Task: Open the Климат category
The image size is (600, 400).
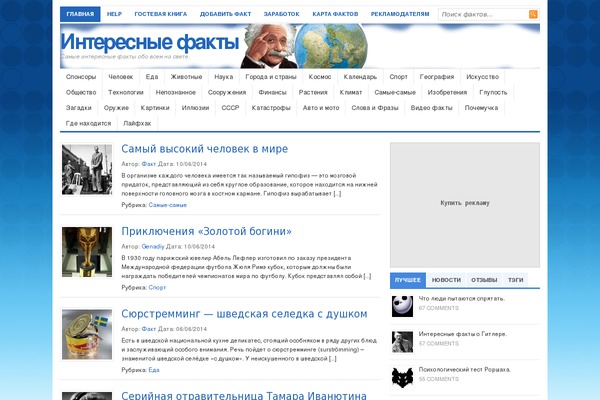Action: (x=351, y=92)
